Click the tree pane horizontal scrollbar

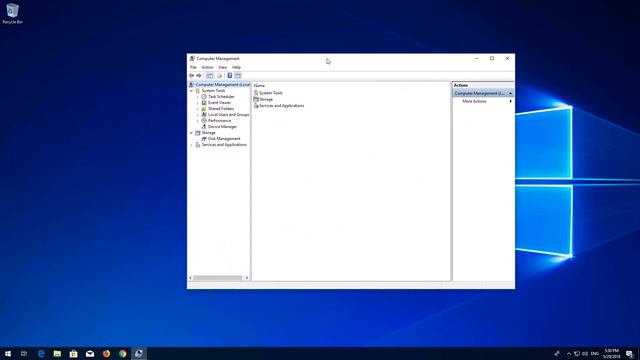point(218,278)
